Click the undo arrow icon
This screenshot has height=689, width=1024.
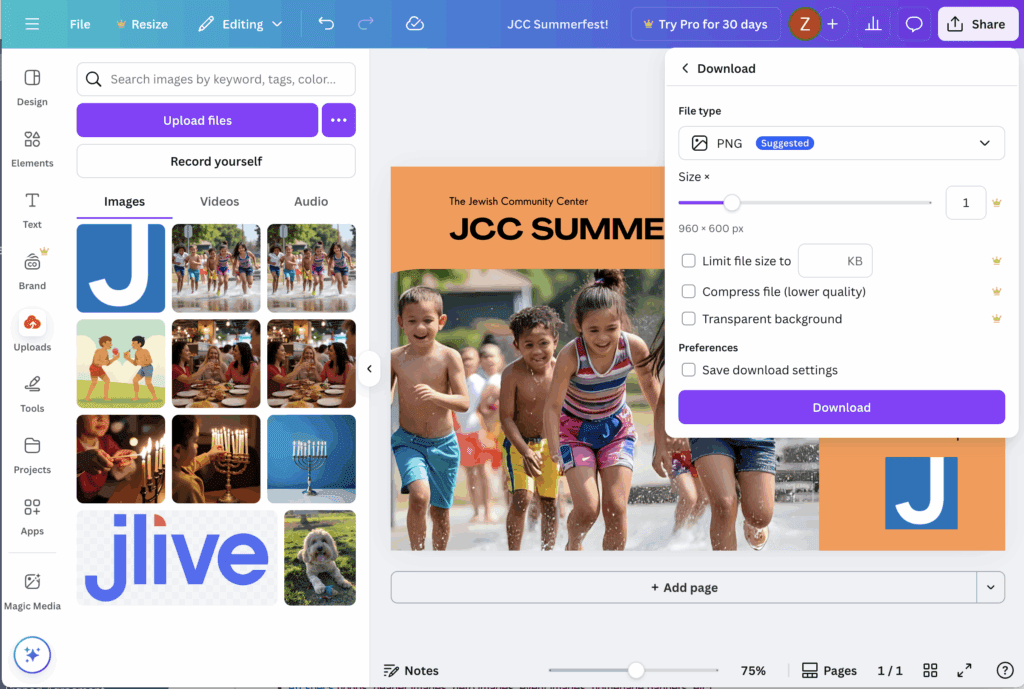326,24
